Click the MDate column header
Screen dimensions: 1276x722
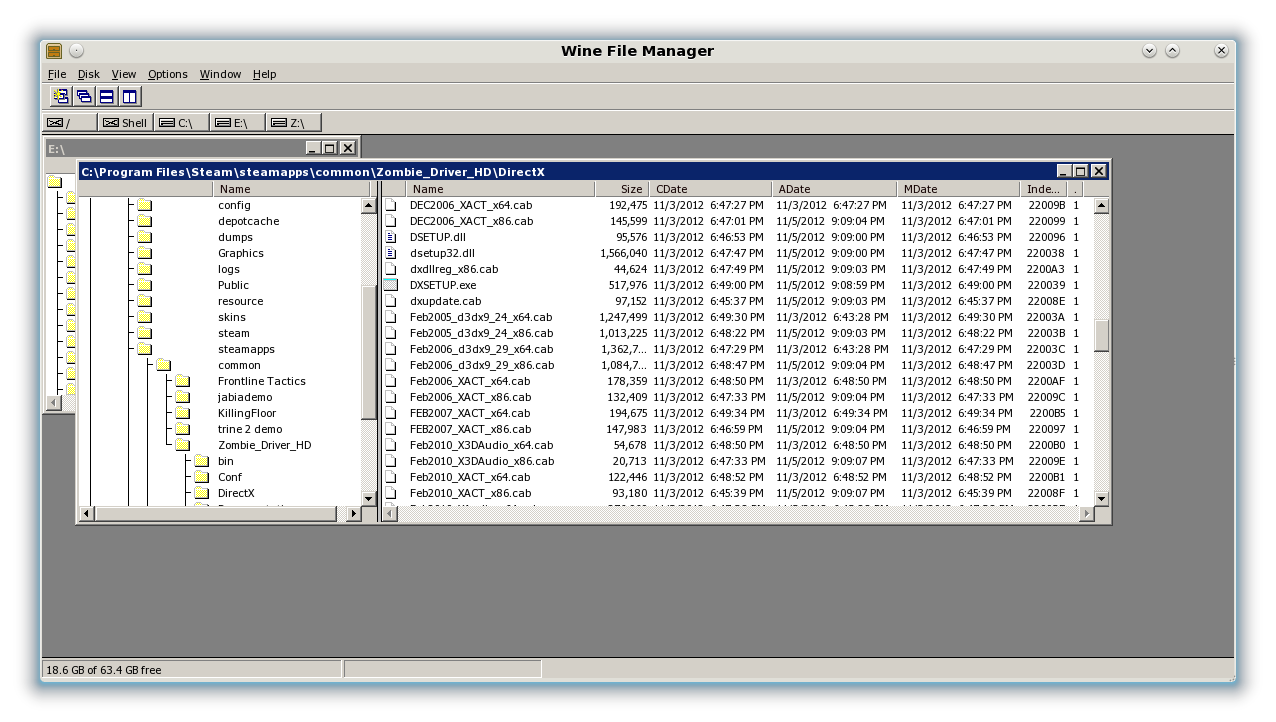click(958, 189)
